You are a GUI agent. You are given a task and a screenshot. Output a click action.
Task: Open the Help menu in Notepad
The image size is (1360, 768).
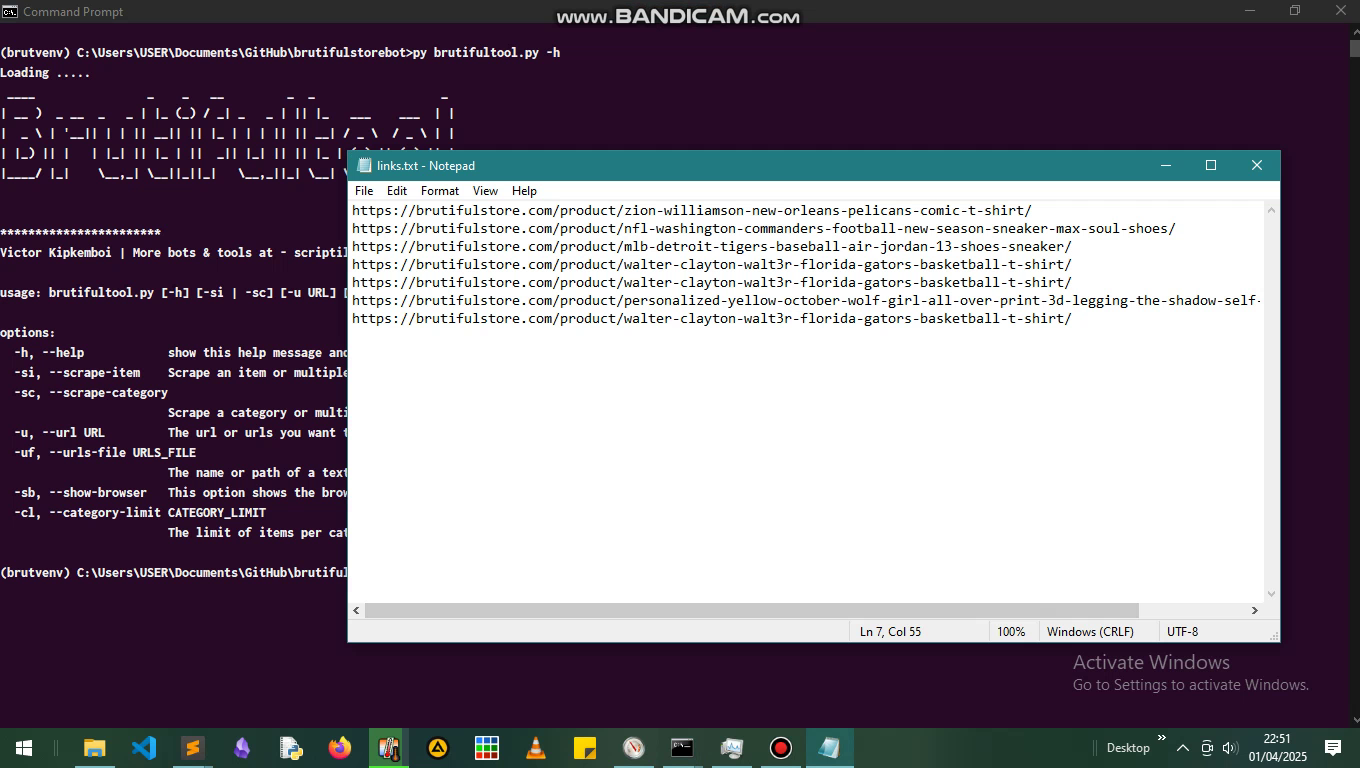[x=524, y=191]
